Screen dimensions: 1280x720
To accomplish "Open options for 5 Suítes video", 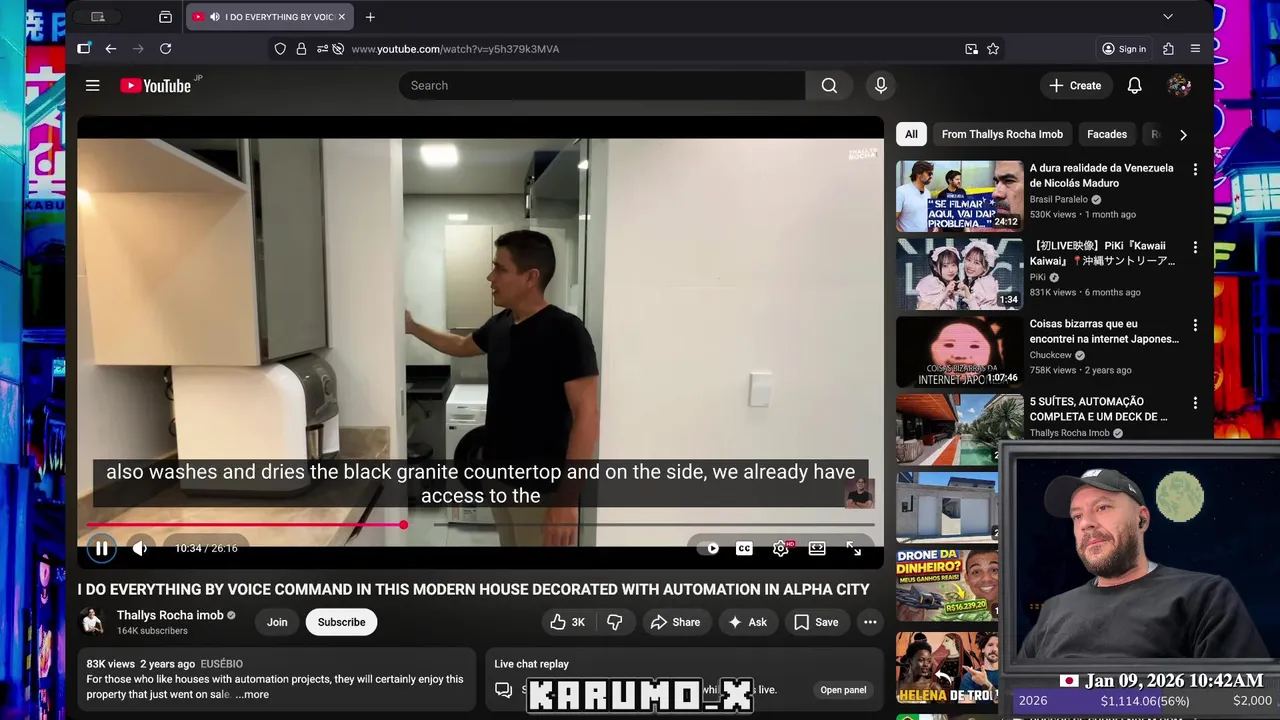I will coord(1195,404).
